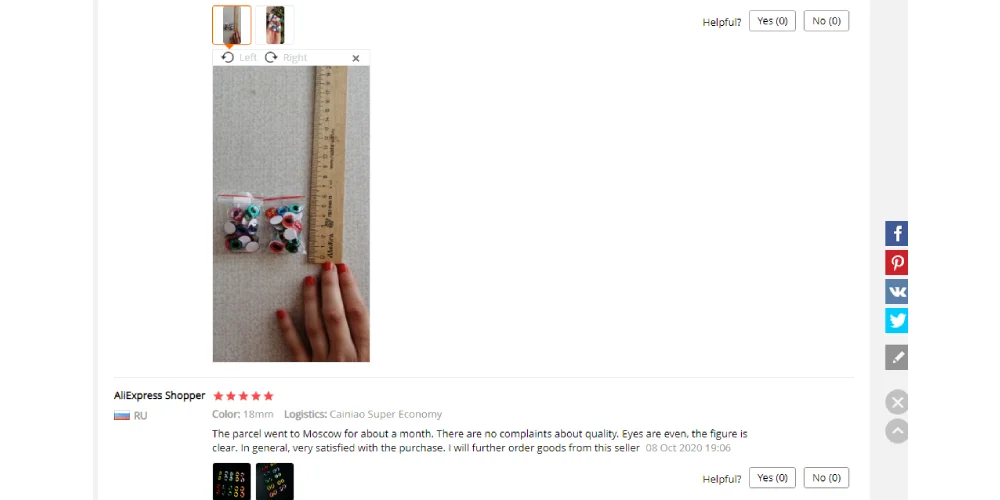The image size is (1000, 500).
Task: Click the enlarged photo of eye packets
Action: [291, 214]
